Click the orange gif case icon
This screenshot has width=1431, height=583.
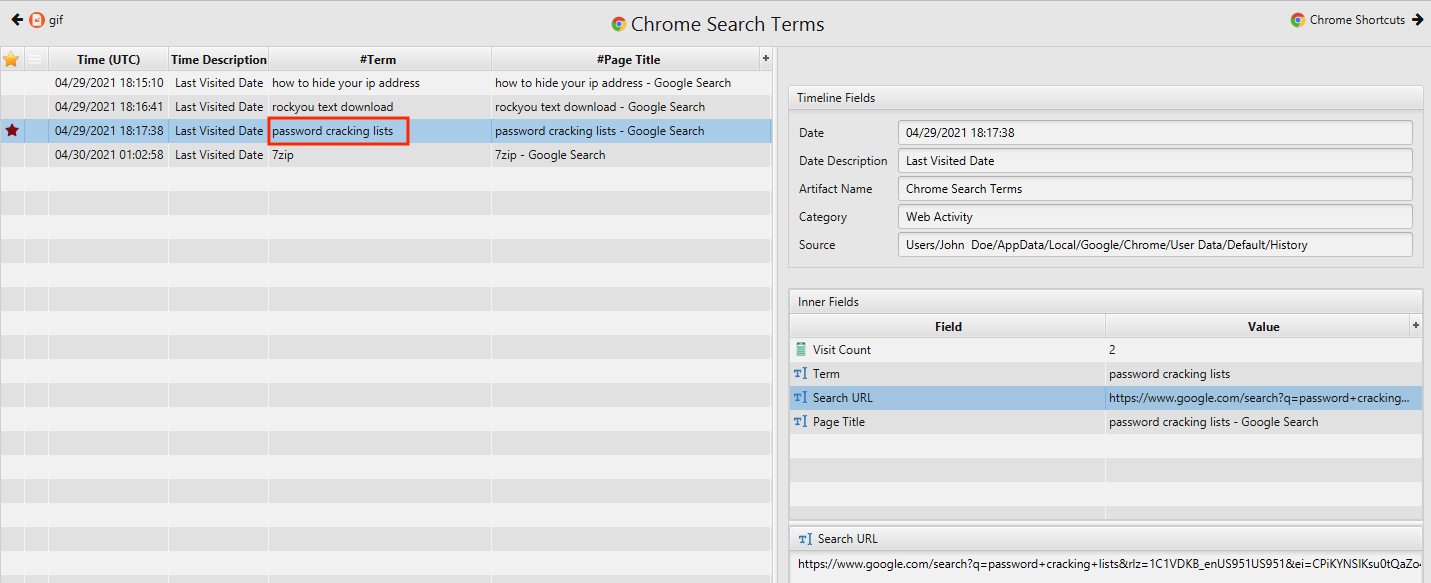click(37, 20)
